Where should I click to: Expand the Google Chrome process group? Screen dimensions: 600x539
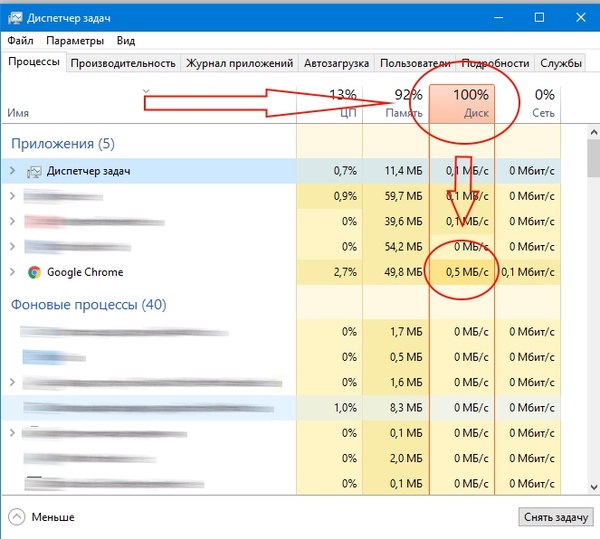pyautogui.click(x=12, y=272)
